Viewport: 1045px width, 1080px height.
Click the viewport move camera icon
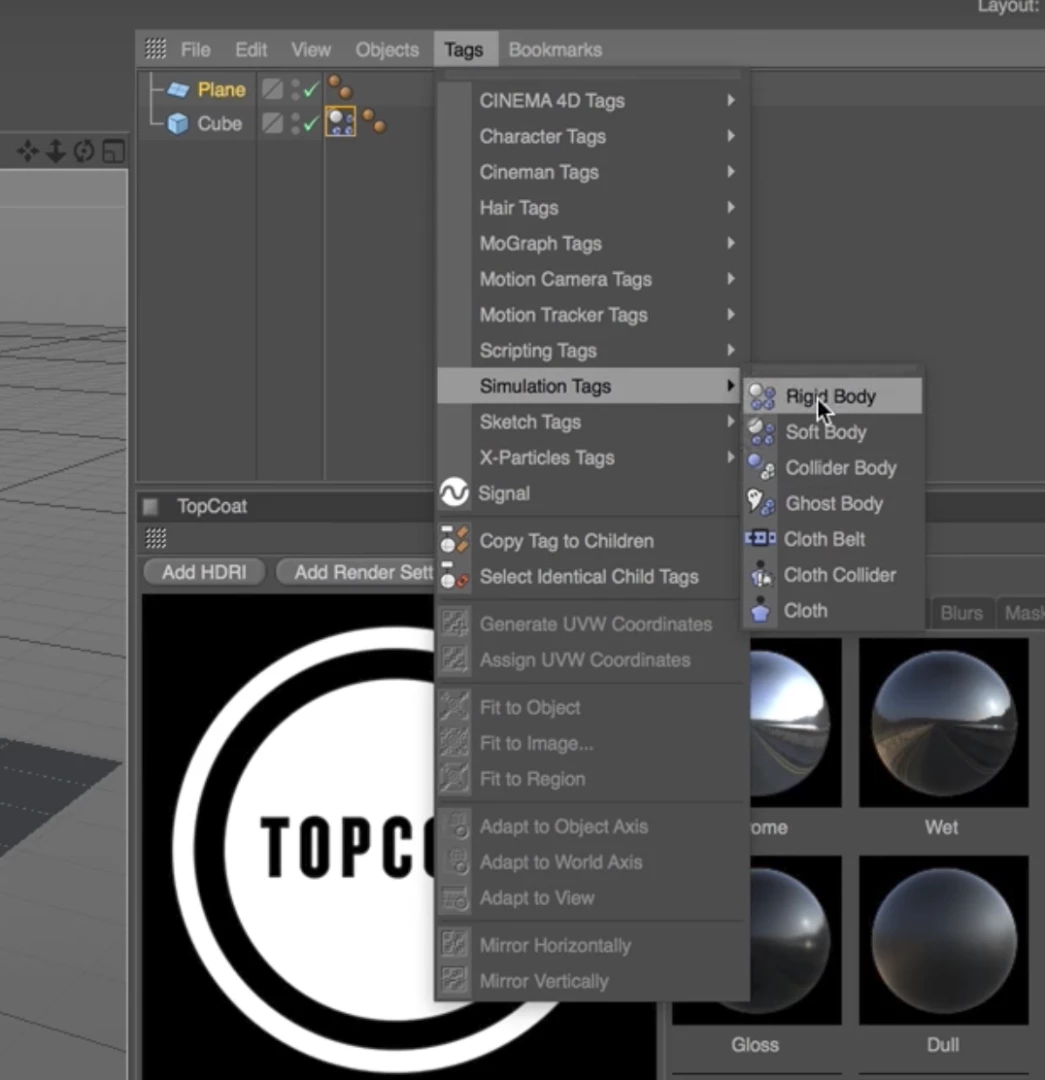tap(28, 151)
